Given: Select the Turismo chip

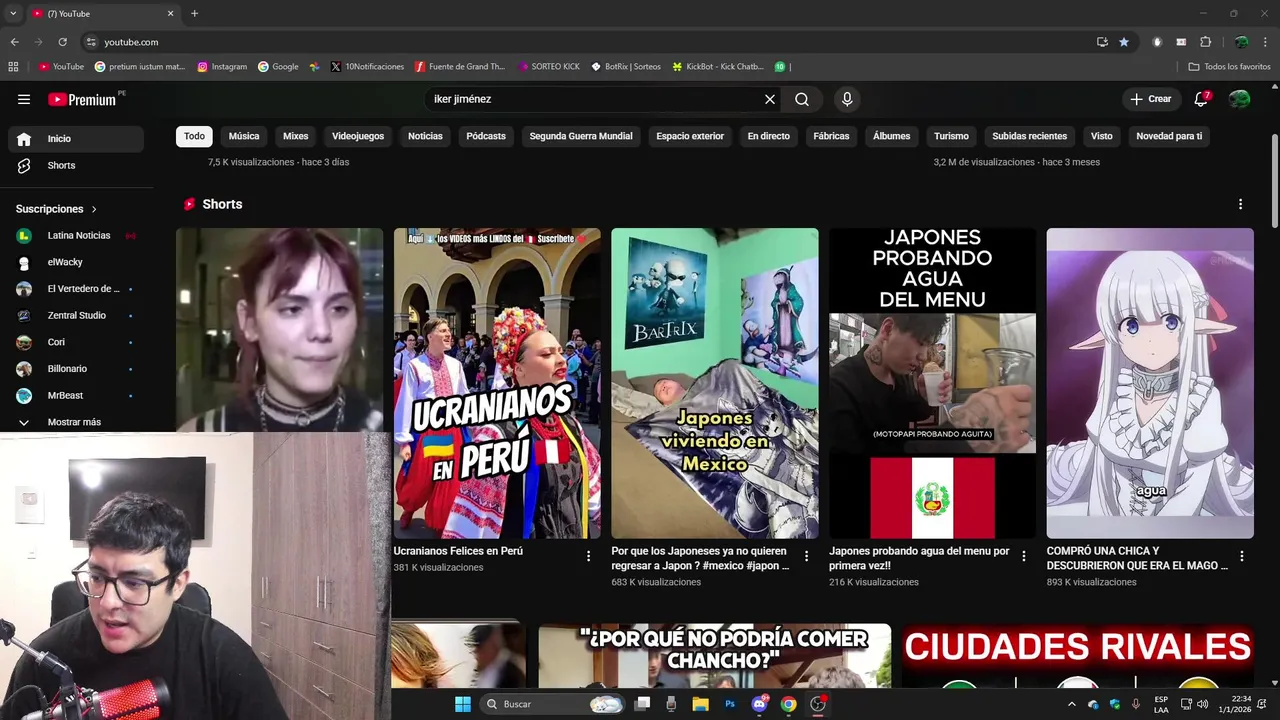Looking at the screenshot, I should point(951,136).
